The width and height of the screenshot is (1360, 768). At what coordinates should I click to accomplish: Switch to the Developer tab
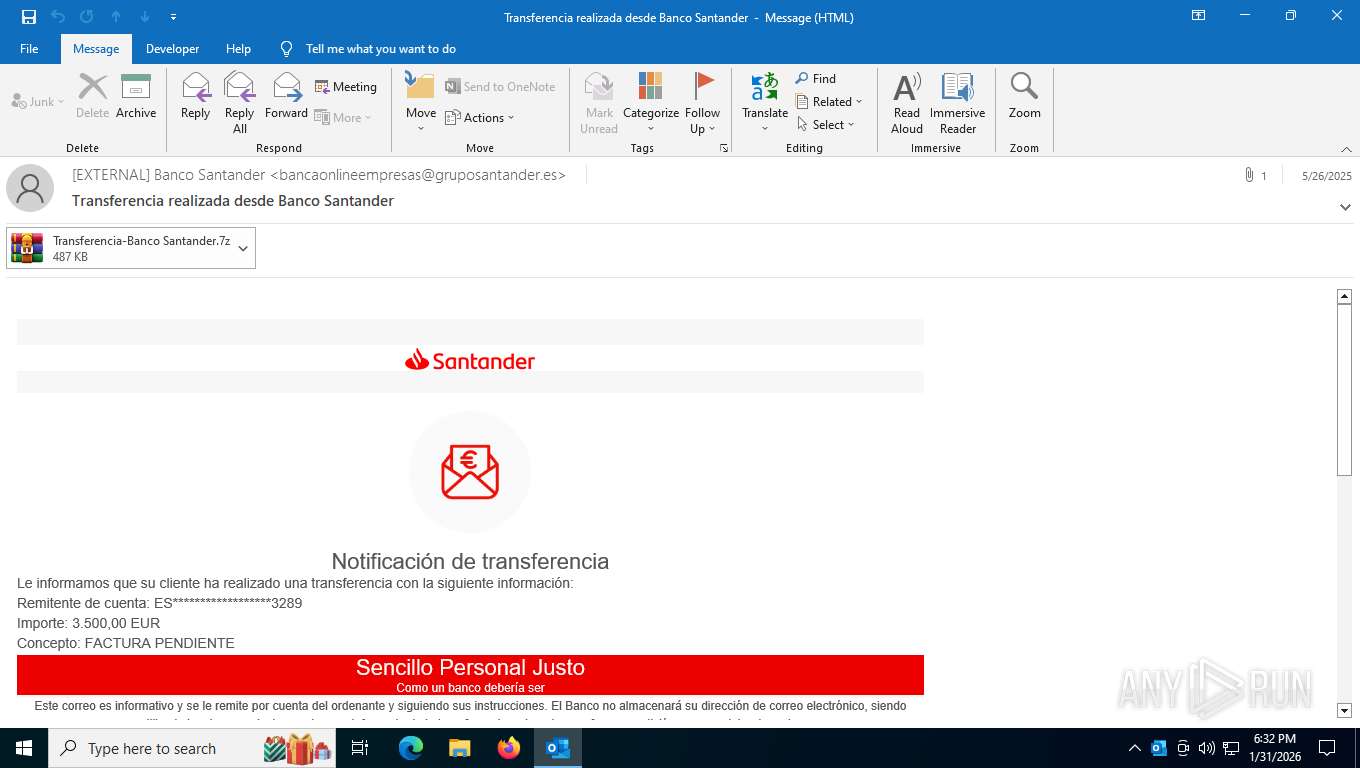[x=172, y=48]
